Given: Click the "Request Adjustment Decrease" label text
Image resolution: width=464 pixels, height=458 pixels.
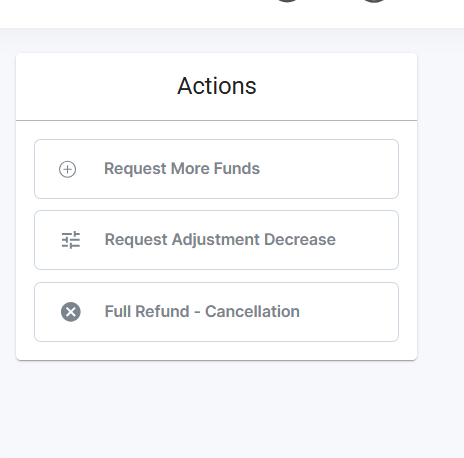Looking at the screenshot, I should click(x=220, y=240).
